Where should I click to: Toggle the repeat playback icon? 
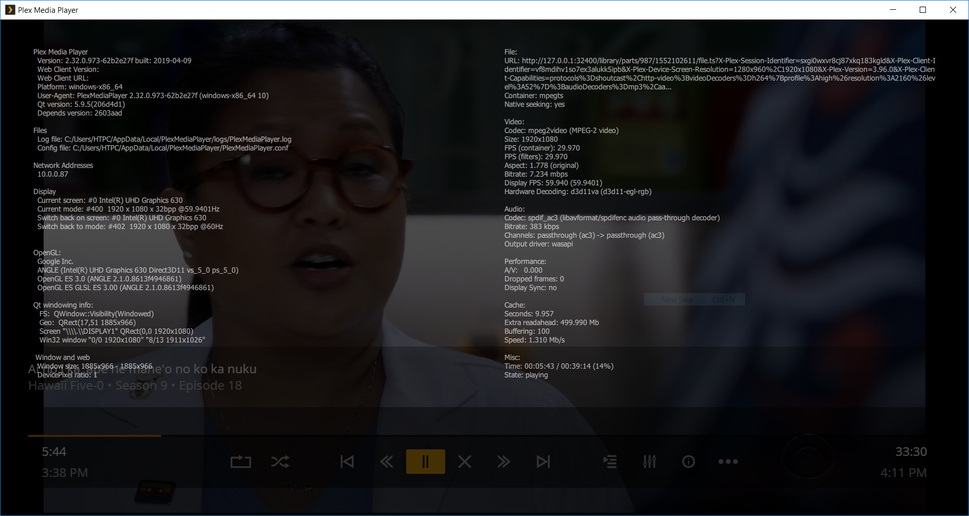click(x=240, y=462)
